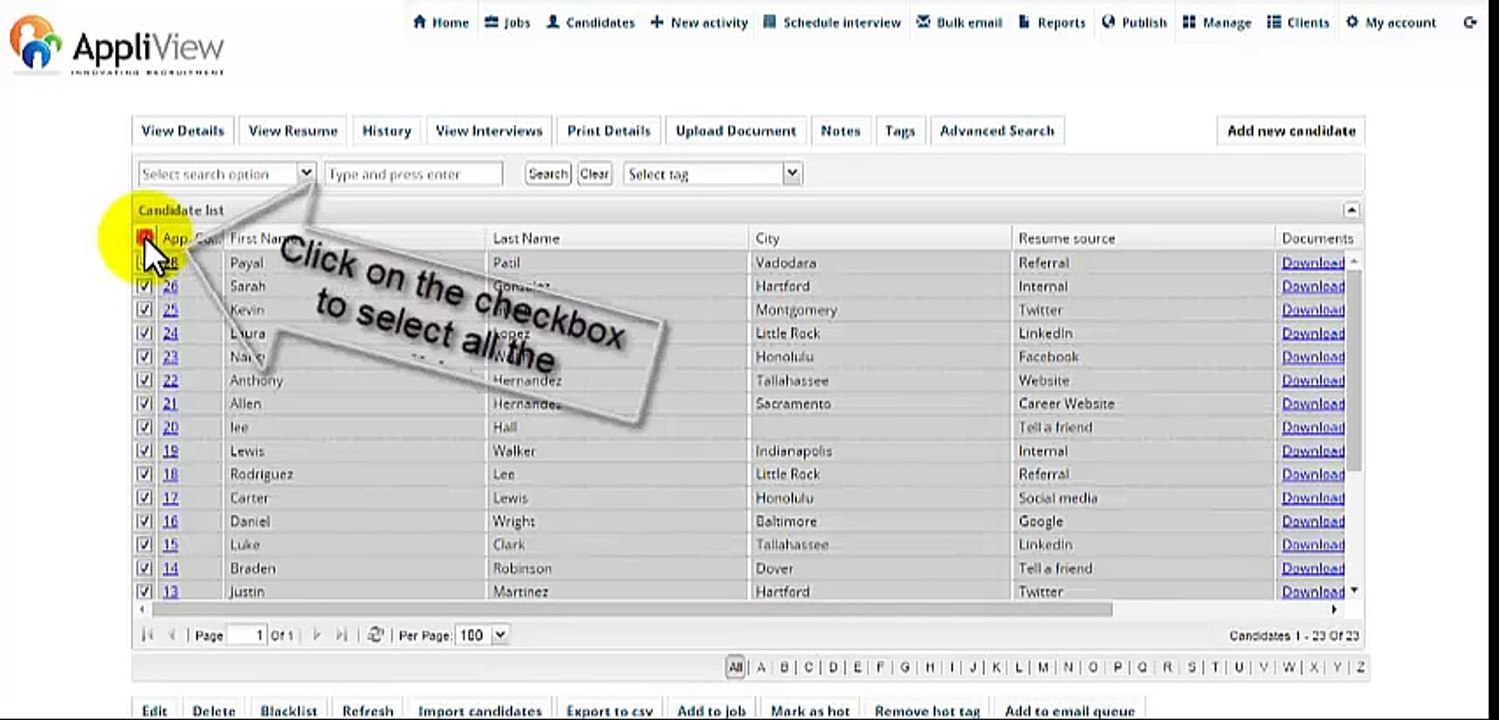Open Bulk email menu item
The height and width of the screenshot is (720, 1499).
[x=959, y=22]
